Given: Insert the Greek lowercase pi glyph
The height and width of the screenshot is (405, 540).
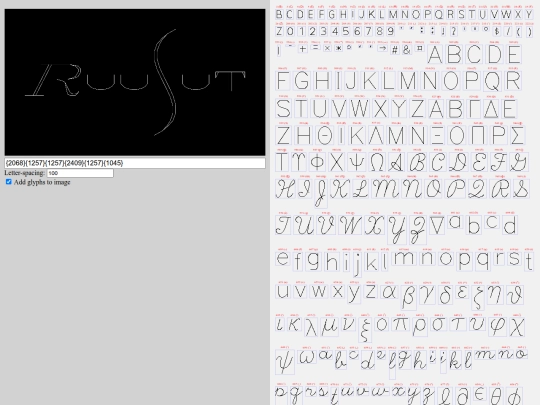Looking at the screenshot, I should point(400,324).
